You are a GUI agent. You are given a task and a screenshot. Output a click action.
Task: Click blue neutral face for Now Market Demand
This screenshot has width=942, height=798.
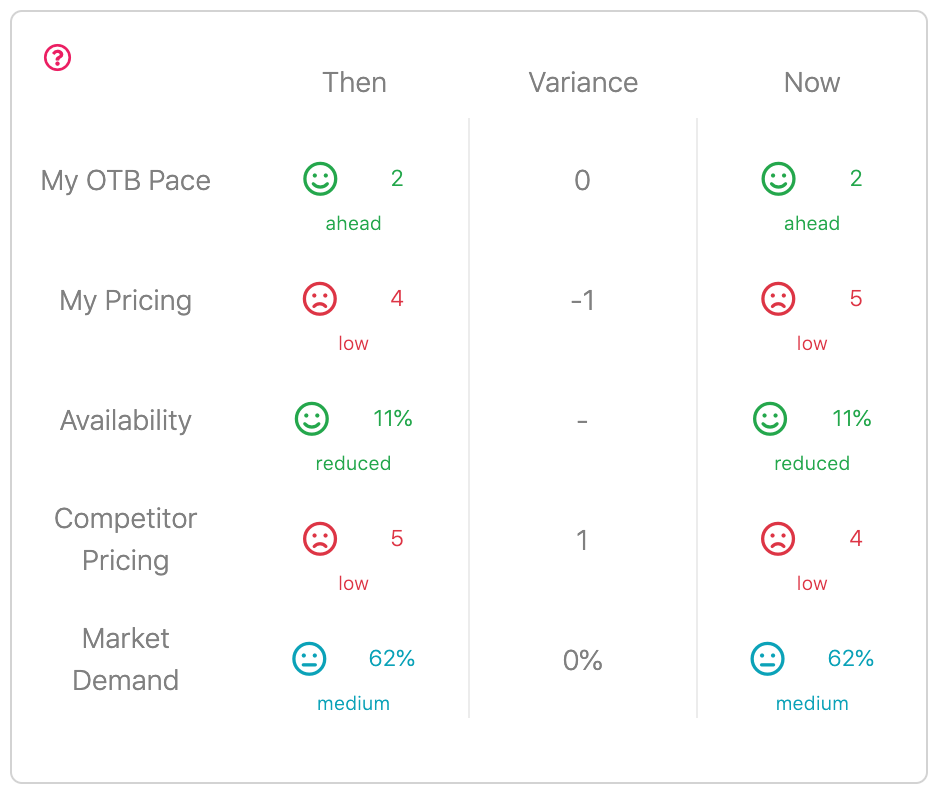click(x=768, y=659)
